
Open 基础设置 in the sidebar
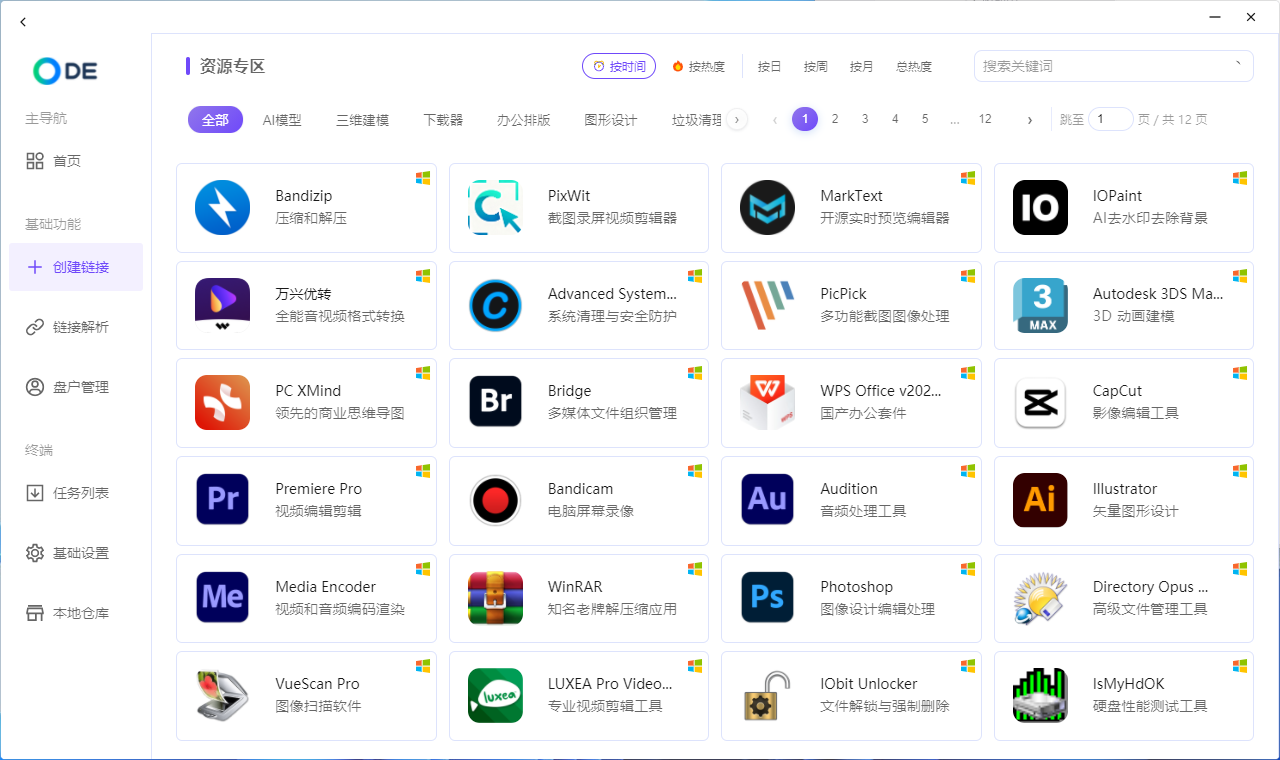click(x=76, y=553)
